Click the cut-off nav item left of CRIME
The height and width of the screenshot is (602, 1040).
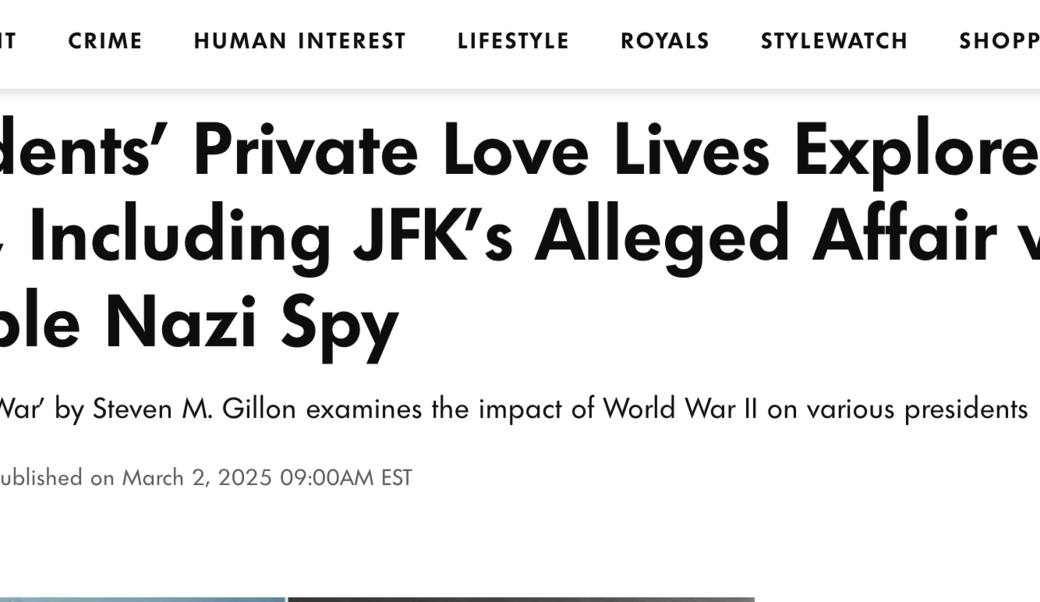[x=8, y=41]
